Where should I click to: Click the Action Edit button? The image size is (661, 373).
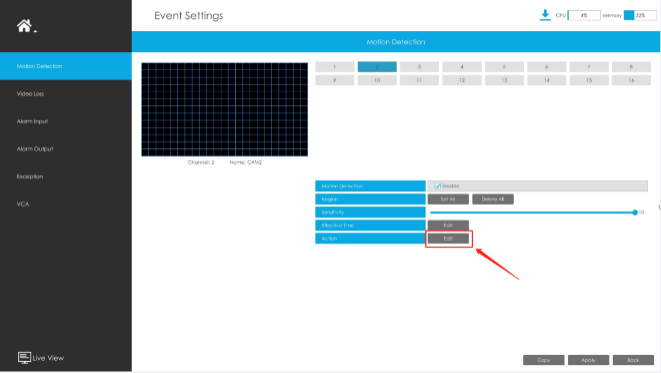(448, 239)
